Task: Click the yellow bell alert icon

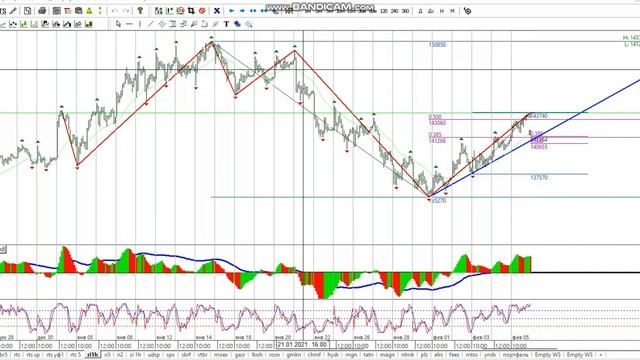Action: click(89, 11)
